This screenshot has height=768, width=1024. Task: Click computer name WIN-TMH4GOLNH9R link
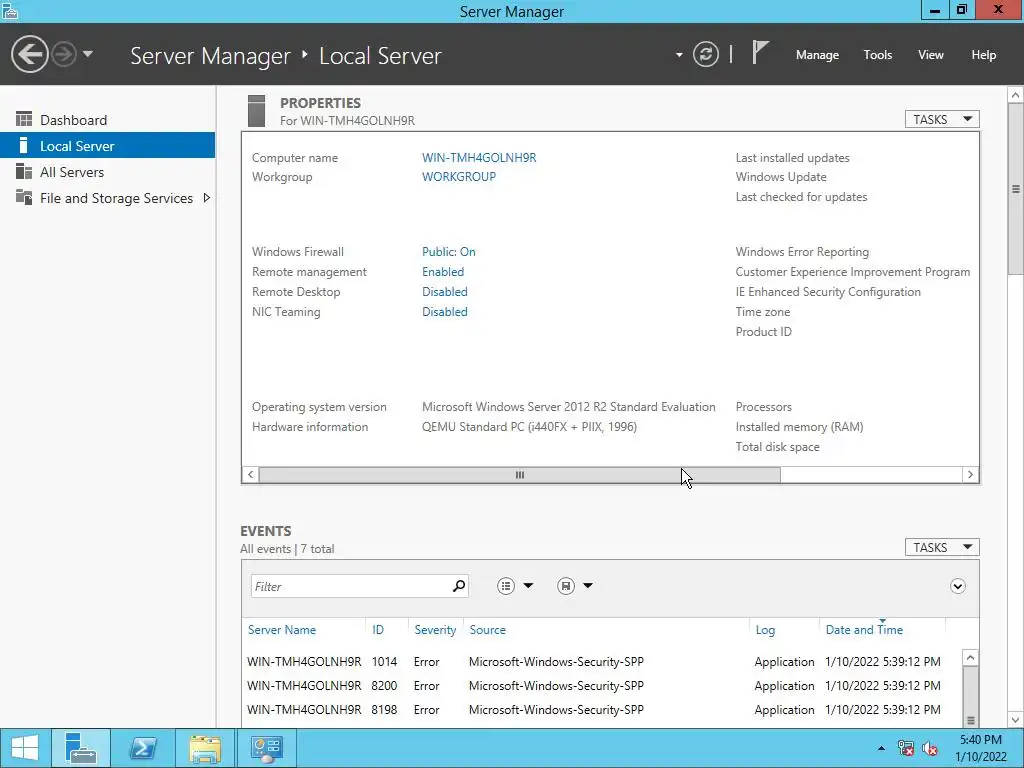(x=479, y=157)
